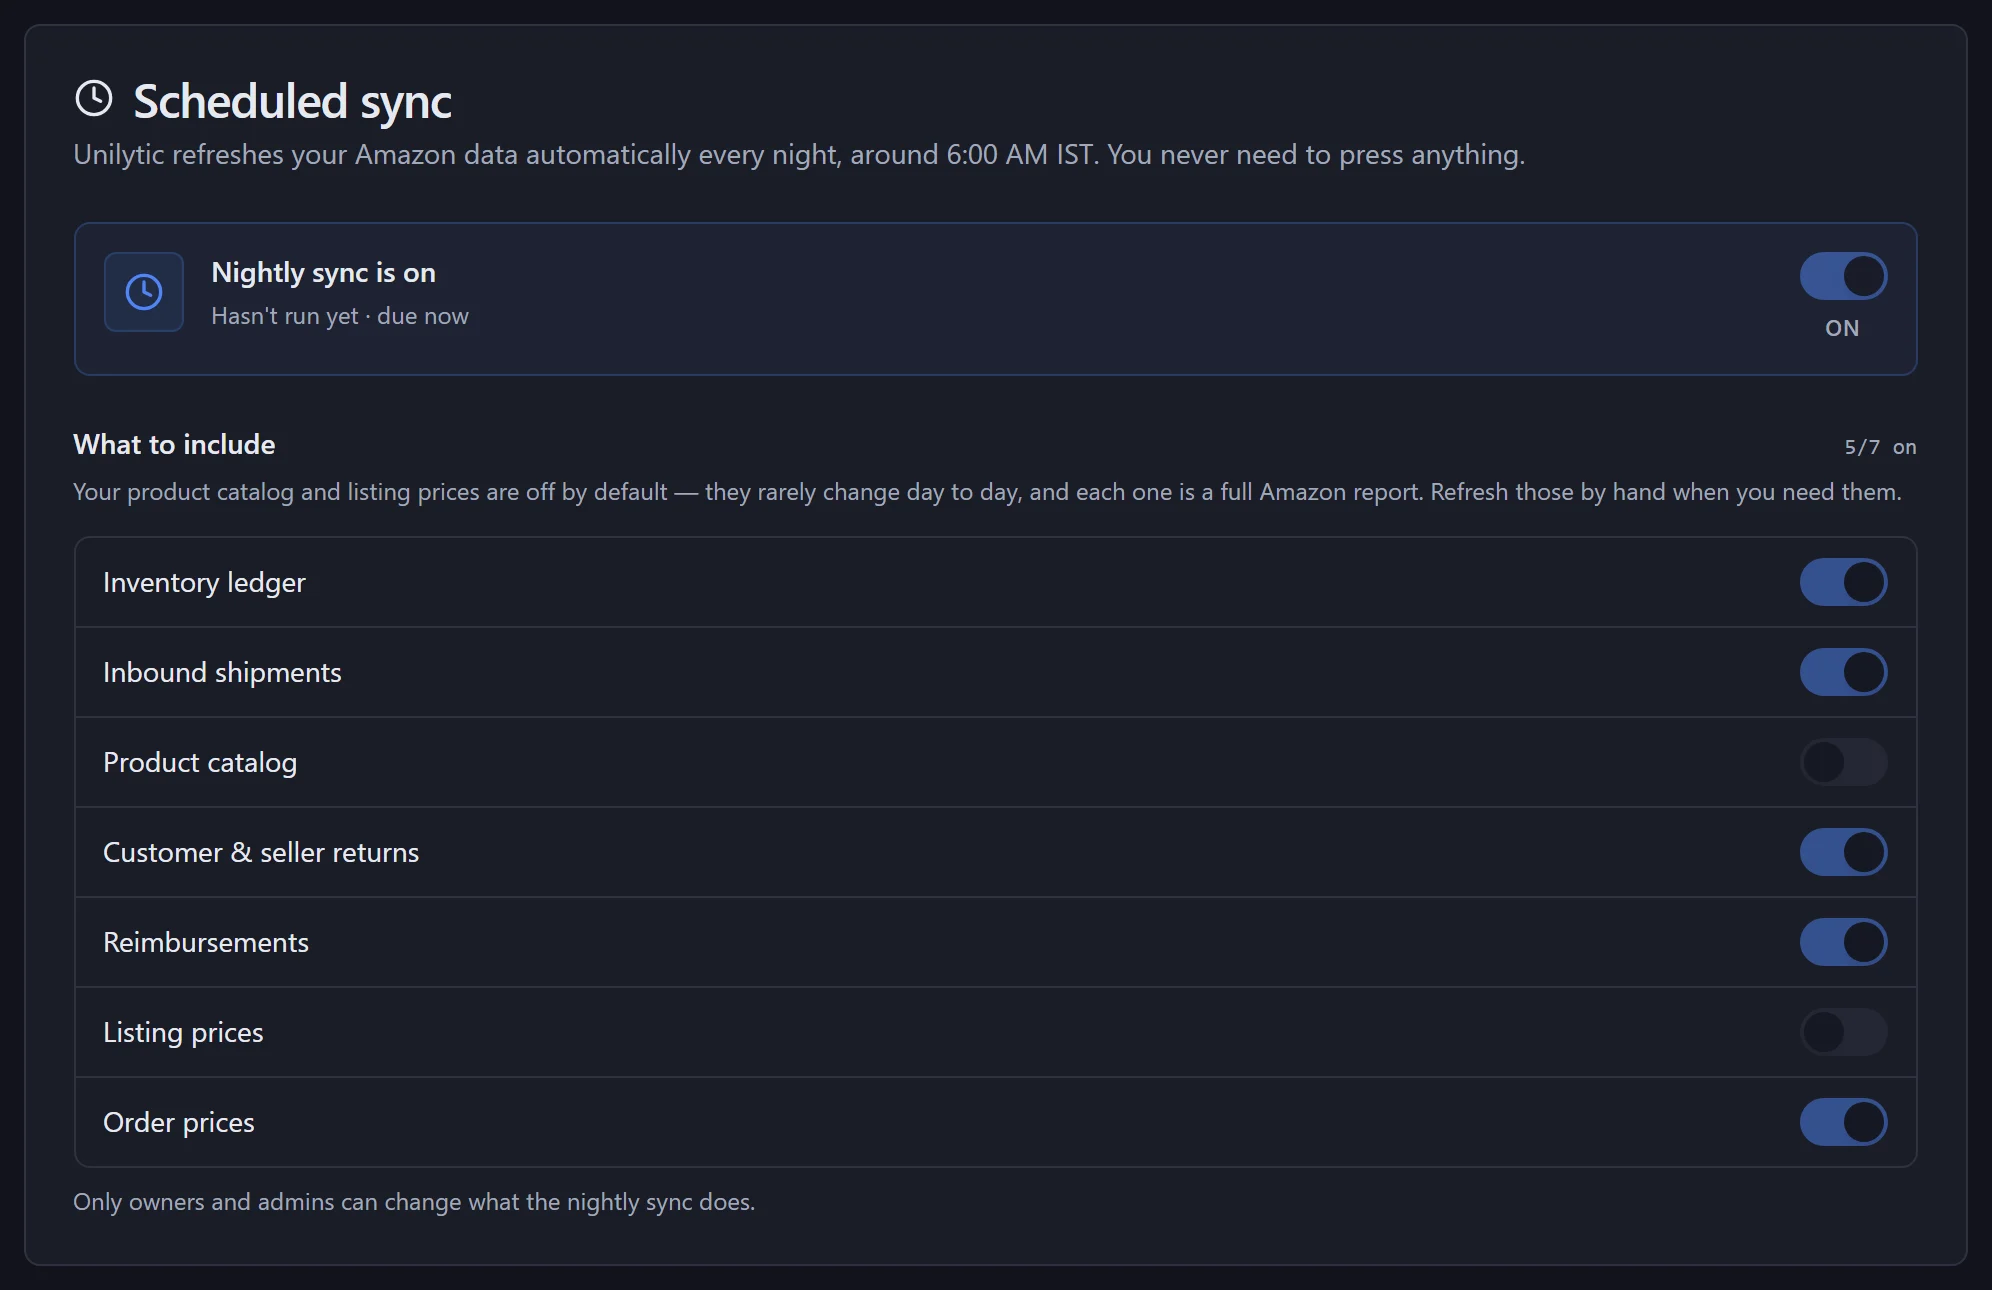Turn off the Order prices toggle

[1843, 1122]
